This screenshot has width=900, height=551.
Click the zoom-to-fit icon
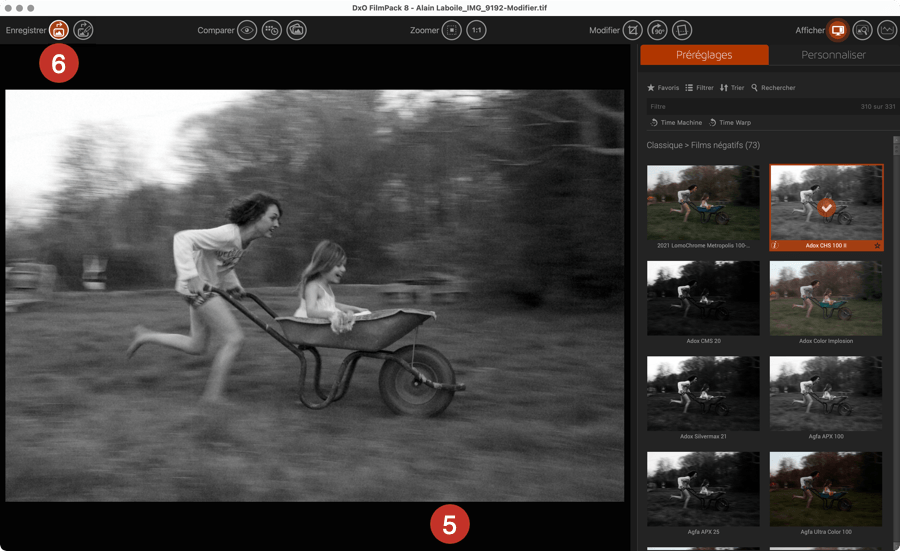tap(452, 30)
